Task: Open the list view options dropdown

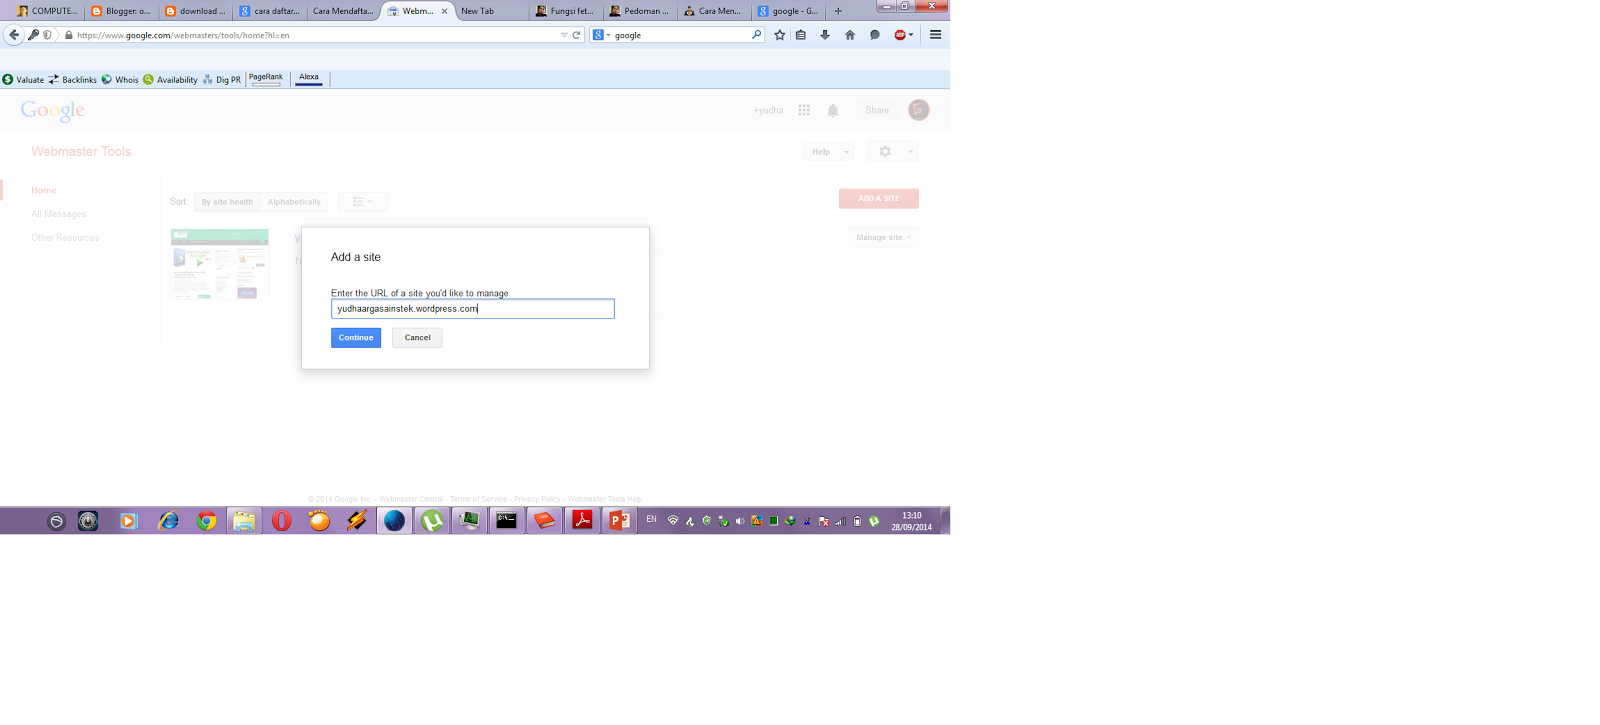Action: (363, 202)
